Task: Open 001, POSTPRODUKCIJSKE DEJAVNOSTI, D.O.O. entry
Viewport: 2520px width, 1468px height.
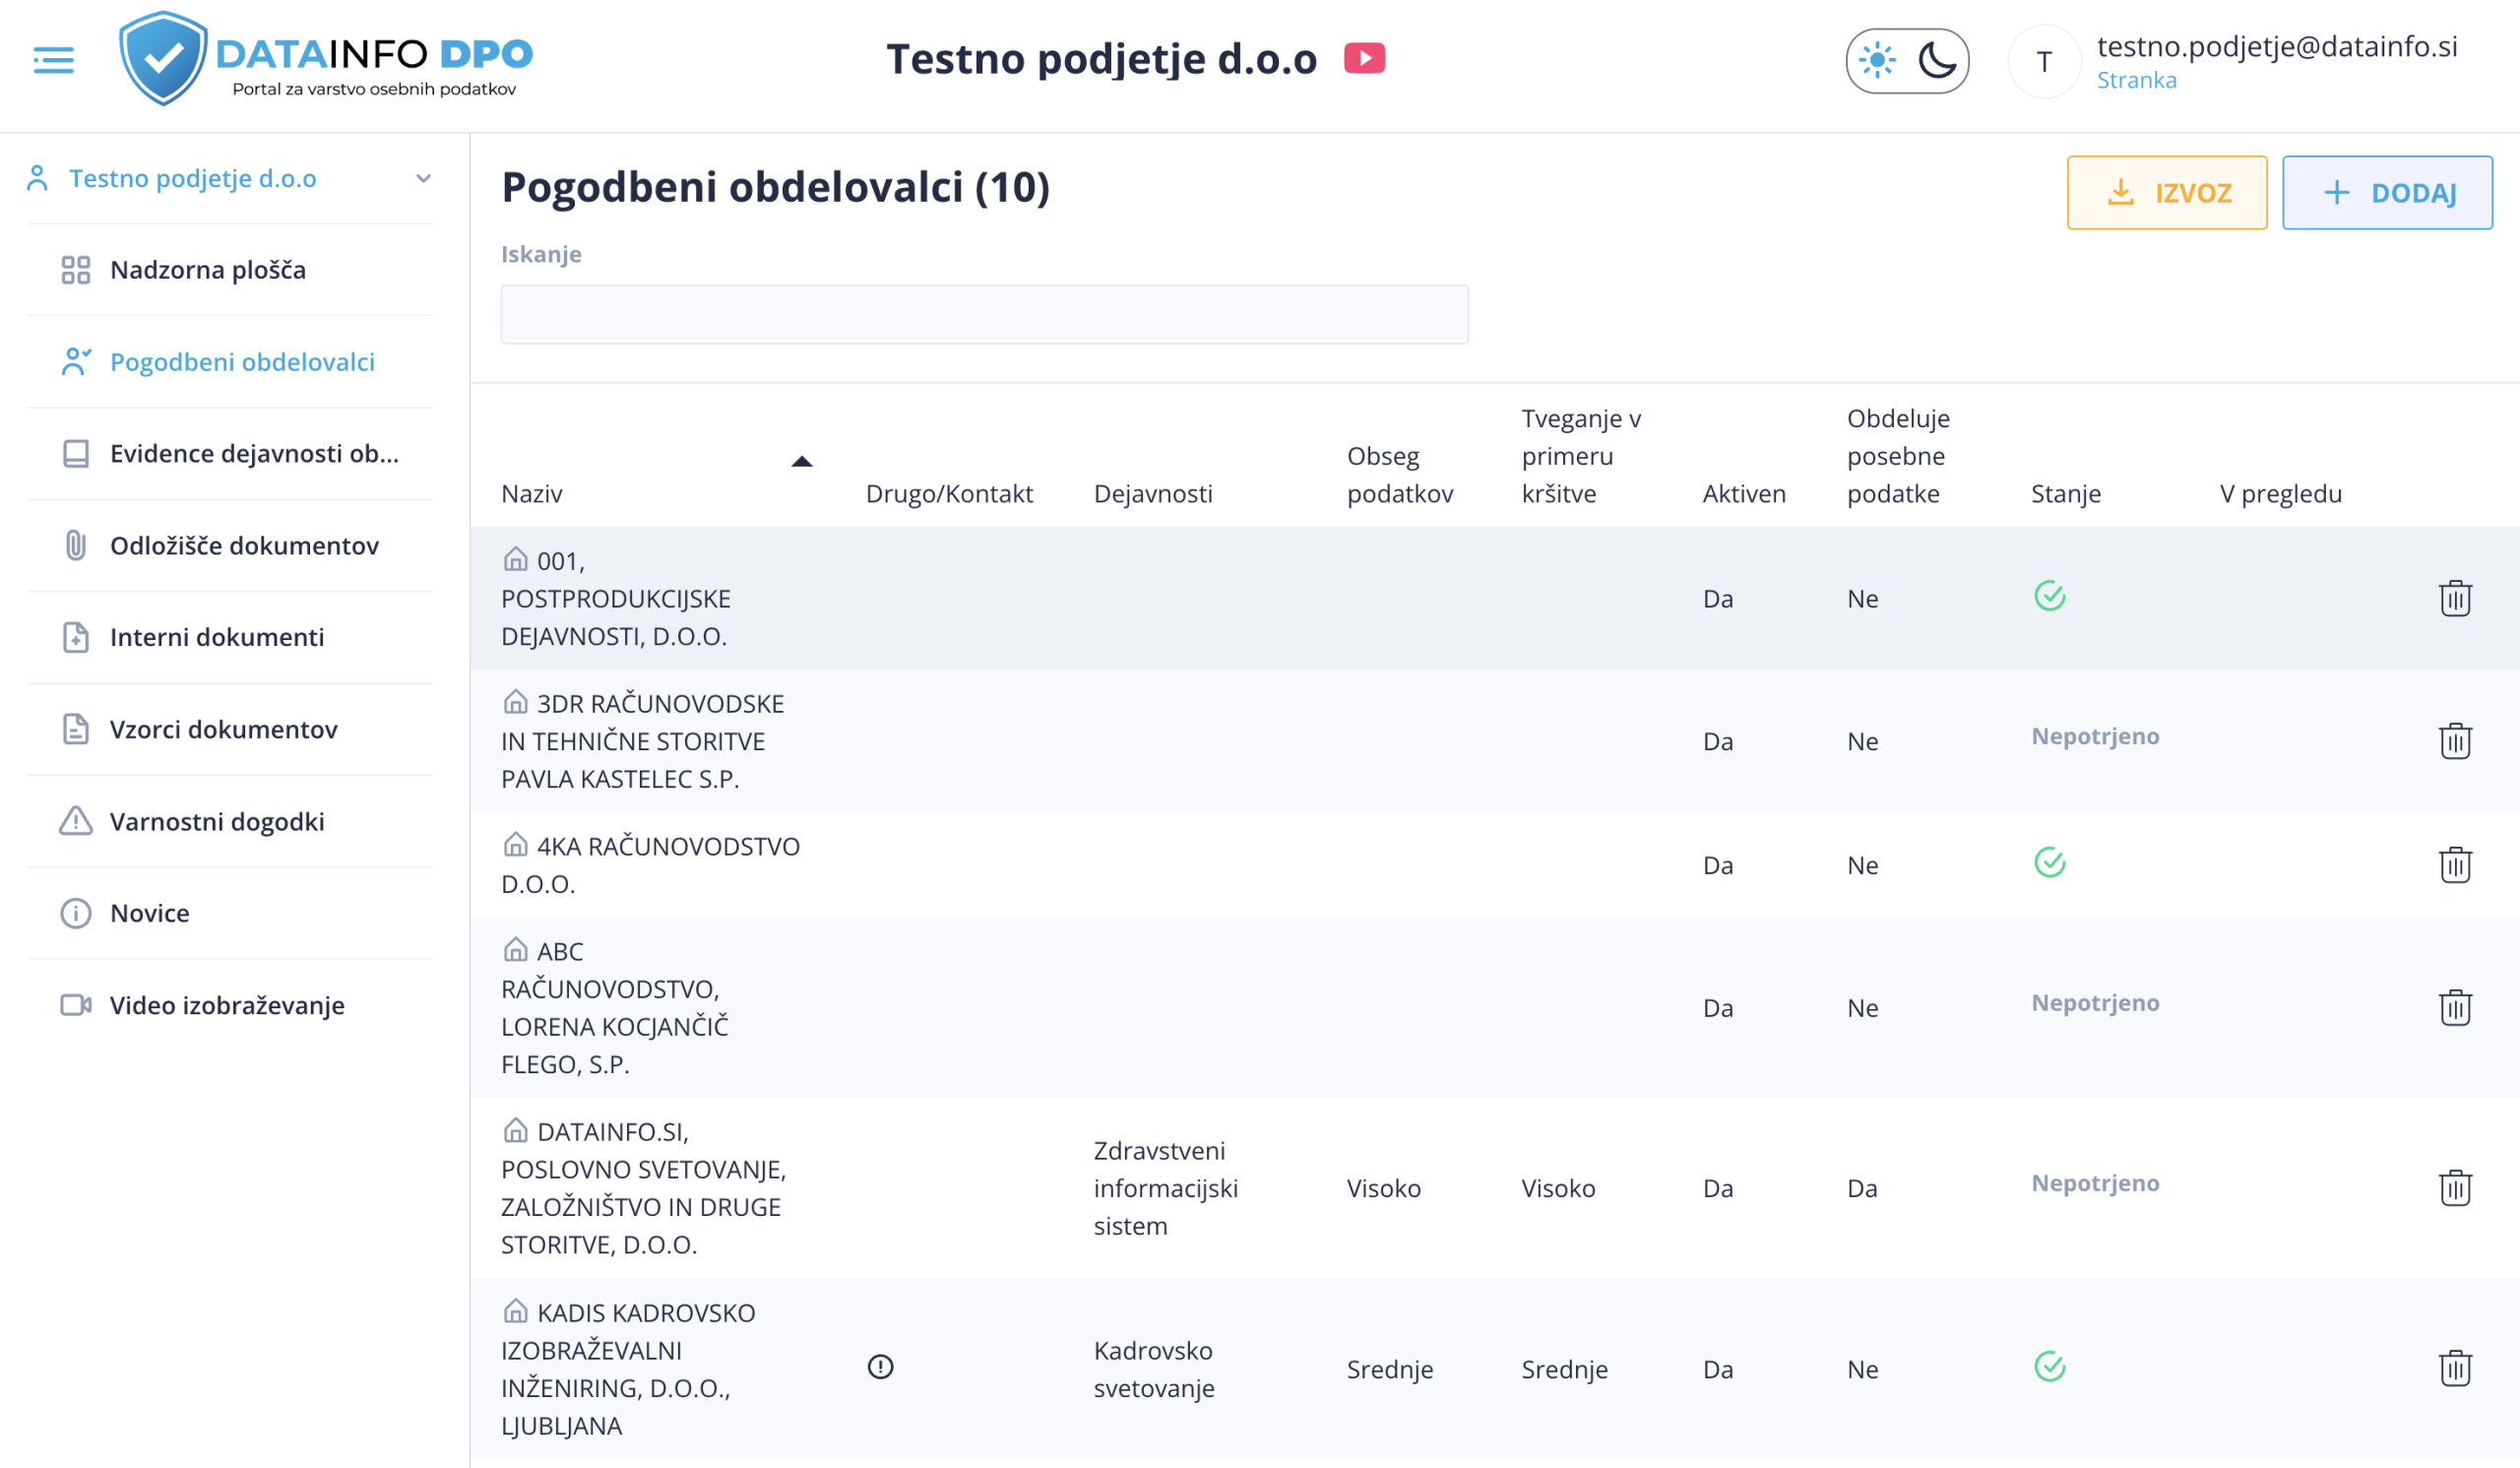Action: coord(616,598)
